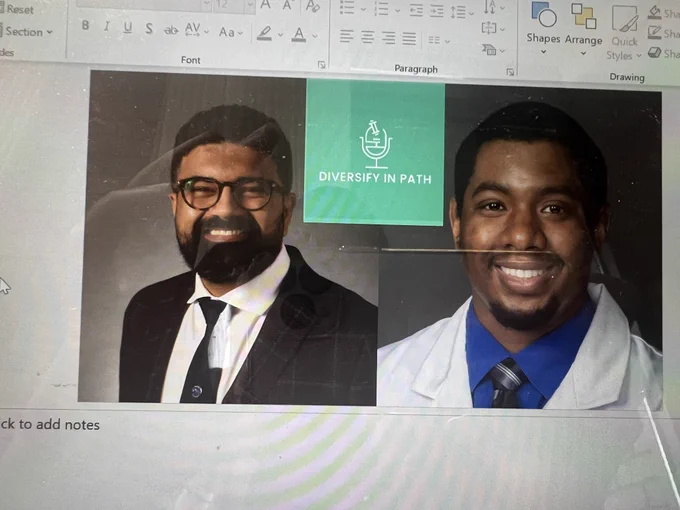Align text right
Image resolution: width=680 pixels, height=510 pixels.
point(388,38)
